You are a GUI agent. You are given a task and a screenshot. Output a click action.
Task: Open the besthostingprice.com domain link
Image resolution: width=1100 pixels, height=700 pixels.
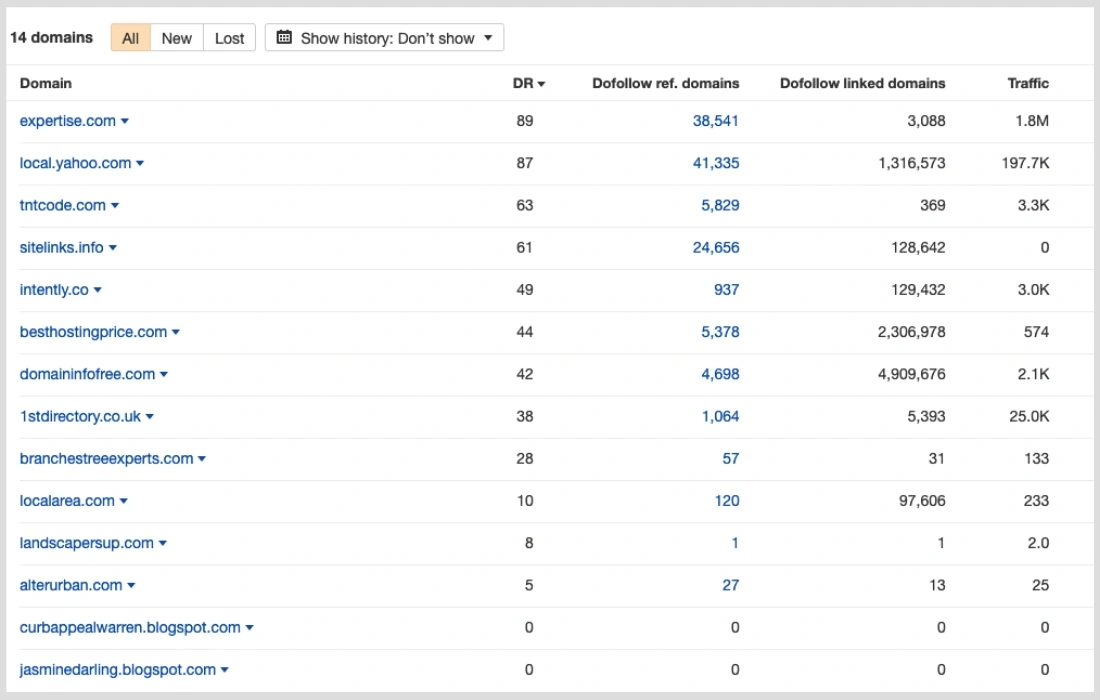(x=93, y=332)
